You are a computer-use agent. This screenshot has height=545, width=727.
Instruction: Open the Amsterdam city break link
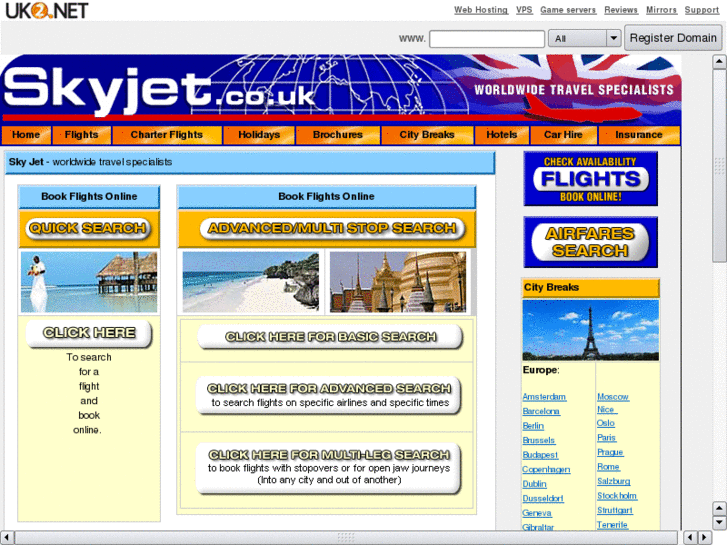(x=544, y=397)
